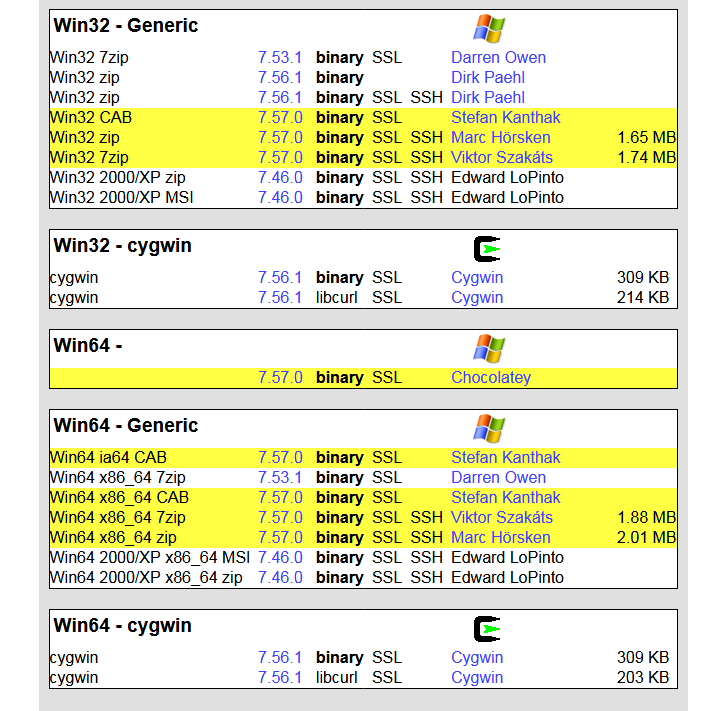
Task: Click the Win64 - cygwin heading
Action: pos(122,626)
